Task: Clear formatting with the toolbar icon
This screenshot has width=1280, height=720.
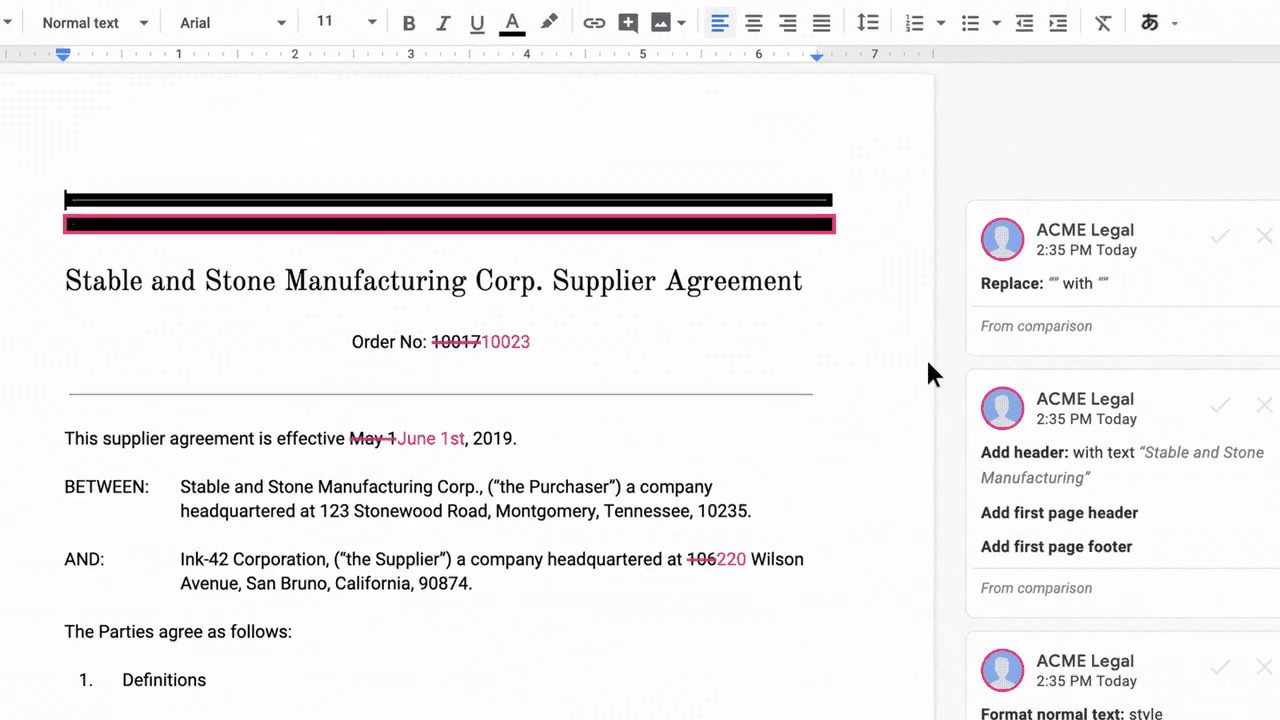Action: click(1103, 22)
